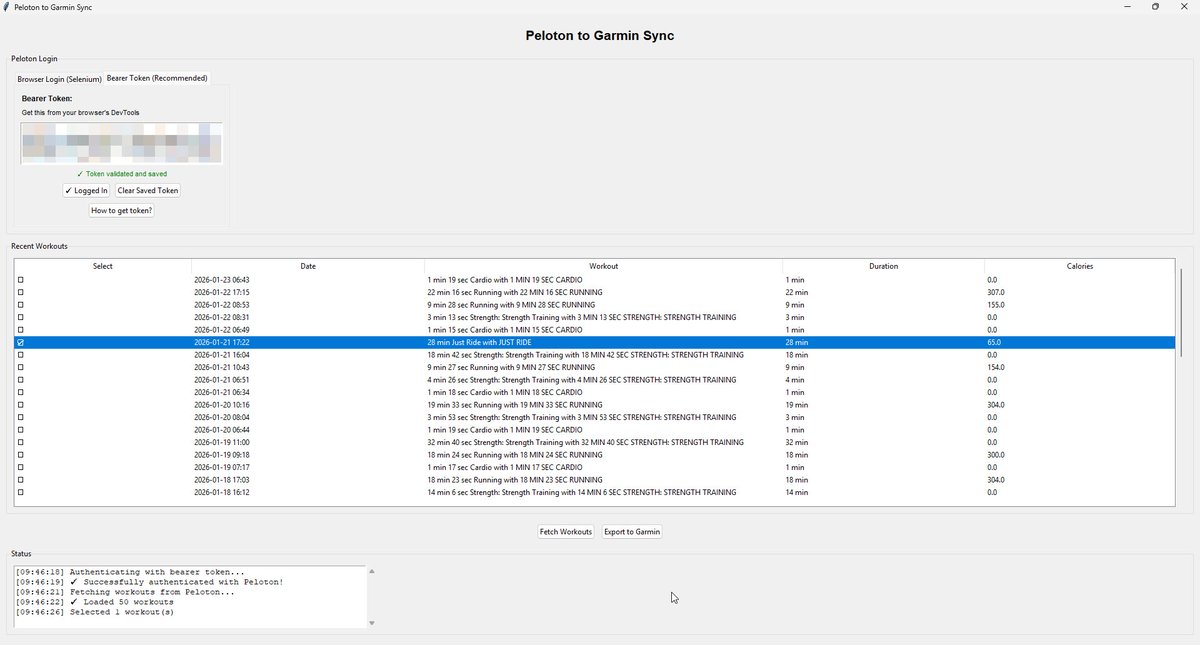Click the 32 min 40 sec Strength workout text
The width and height of the screenshot is (1200, 645).
coord(585,442)
